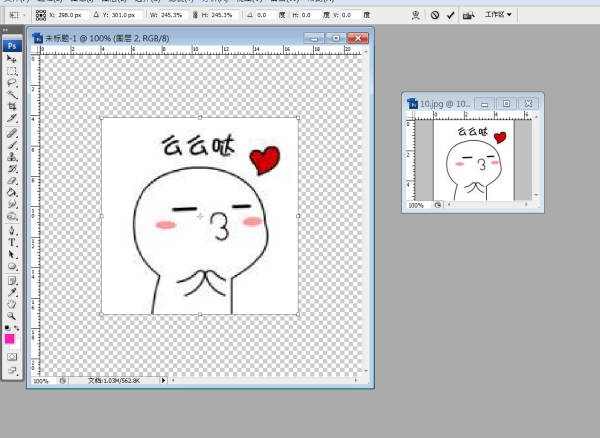Select the Move tool in the toolbox
The height and width of the screenshot is (438, 600).
[x=12, y=60]
